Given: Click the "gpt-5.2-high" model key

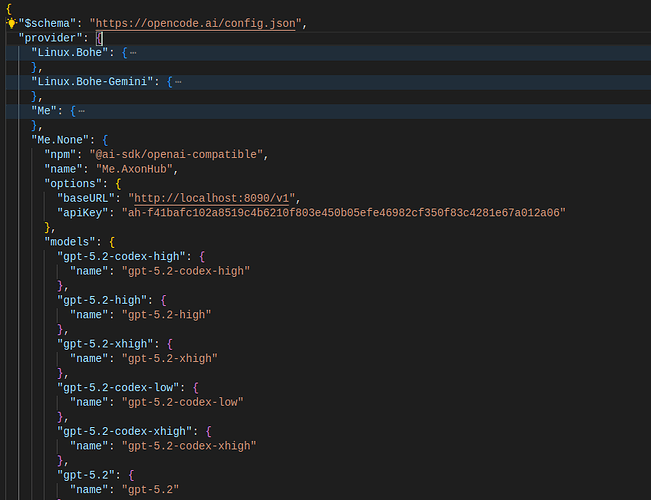Looking at the screenshot, I should coord(102,300).
